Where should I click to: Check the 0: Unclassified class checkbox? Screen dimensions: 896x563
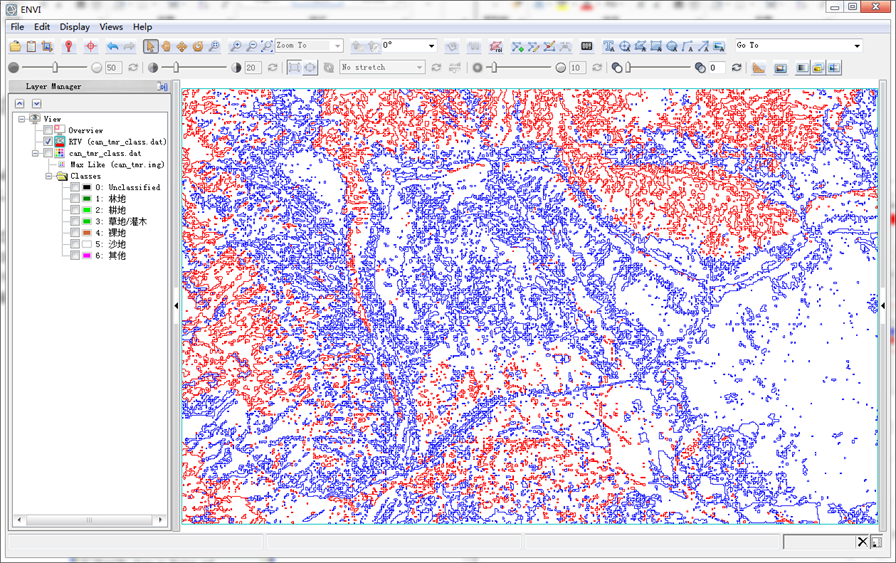75,187
